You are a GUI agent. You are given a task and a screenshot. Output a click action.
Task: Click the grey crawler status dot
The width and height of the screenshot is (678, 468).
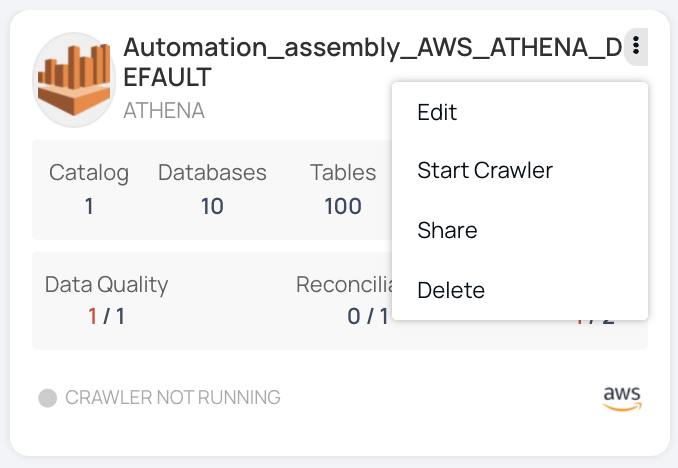pyautogui.click(x=48, y=398)
